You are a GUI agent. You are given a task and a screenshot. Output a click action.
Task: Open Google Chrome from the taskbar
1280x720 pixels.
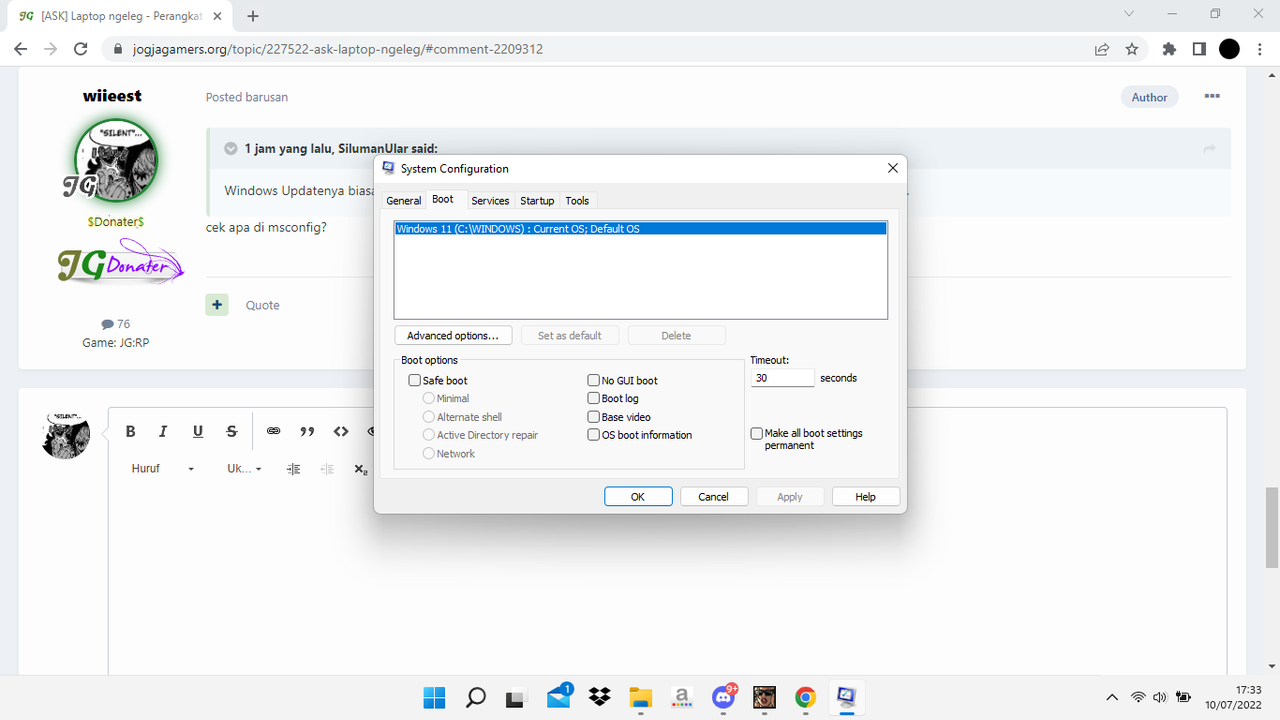(x=805, y=697)
